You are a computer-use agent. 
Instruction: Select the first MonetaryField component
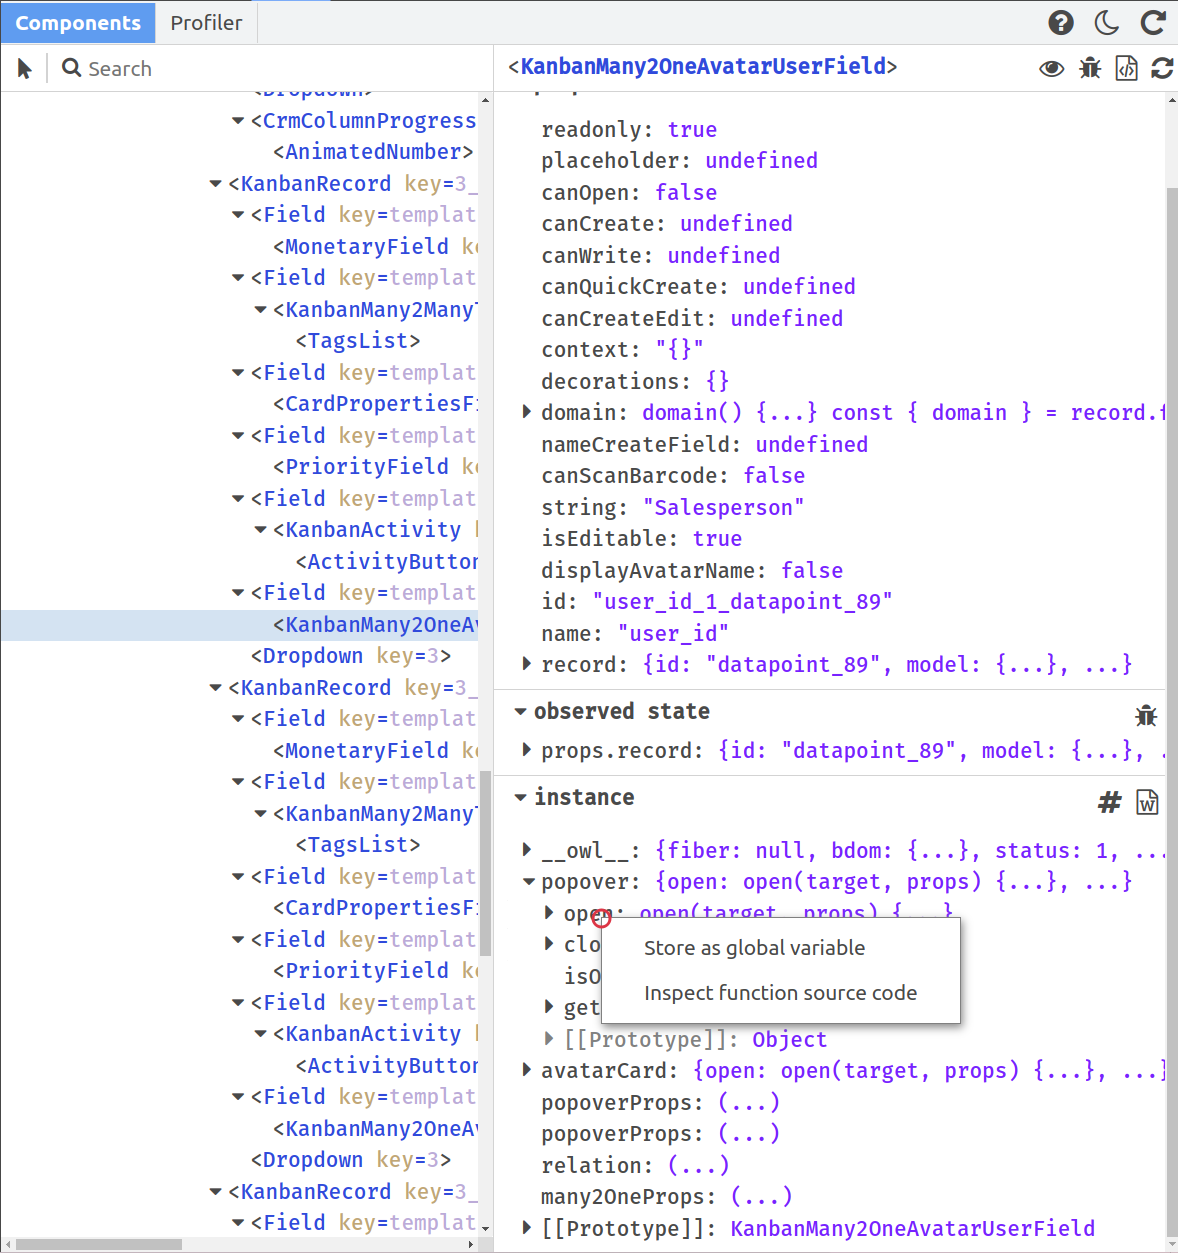pyautogui.click(x=366, y=246)
